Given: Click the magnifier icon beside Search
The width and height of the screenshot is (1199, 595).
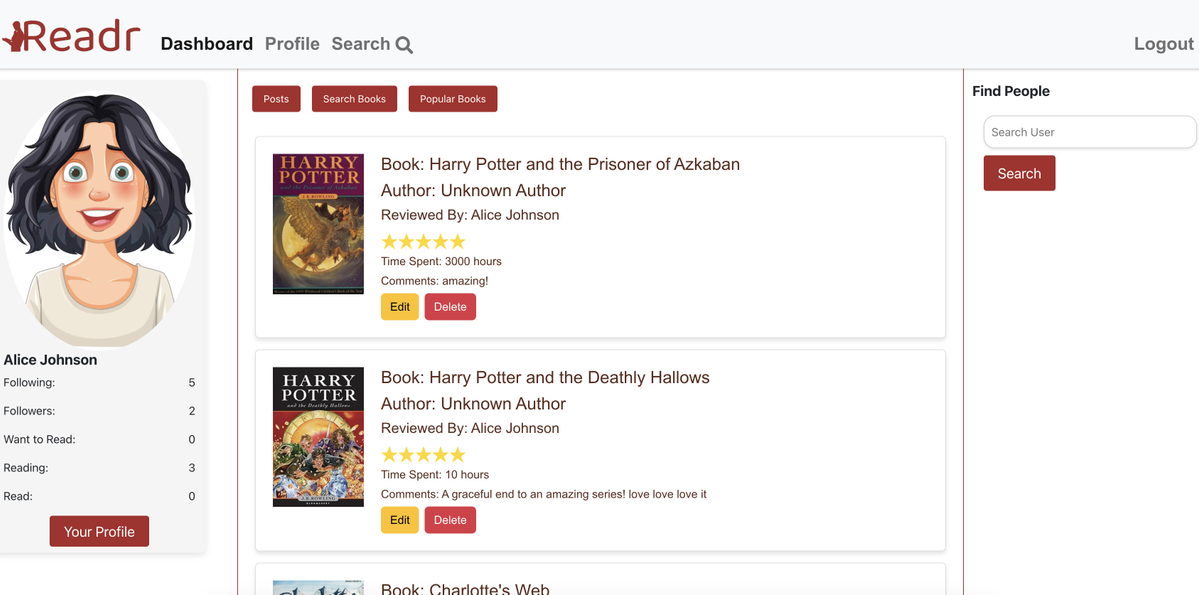Looking at the screenshot, I should click(x=405, y=45).
